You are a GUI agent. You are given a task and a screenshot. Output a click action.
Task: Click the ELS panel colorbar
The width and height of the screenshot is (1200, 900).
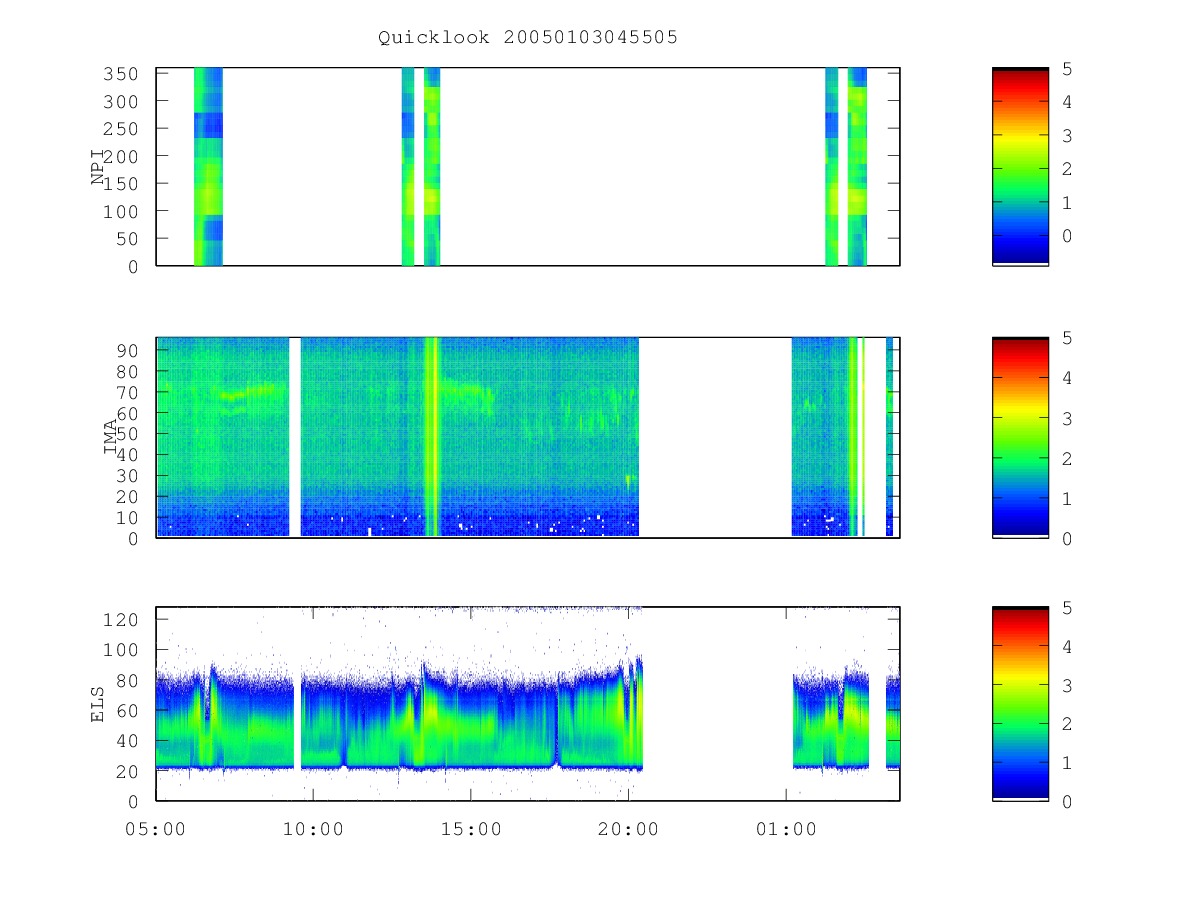tap(1020, 703)
